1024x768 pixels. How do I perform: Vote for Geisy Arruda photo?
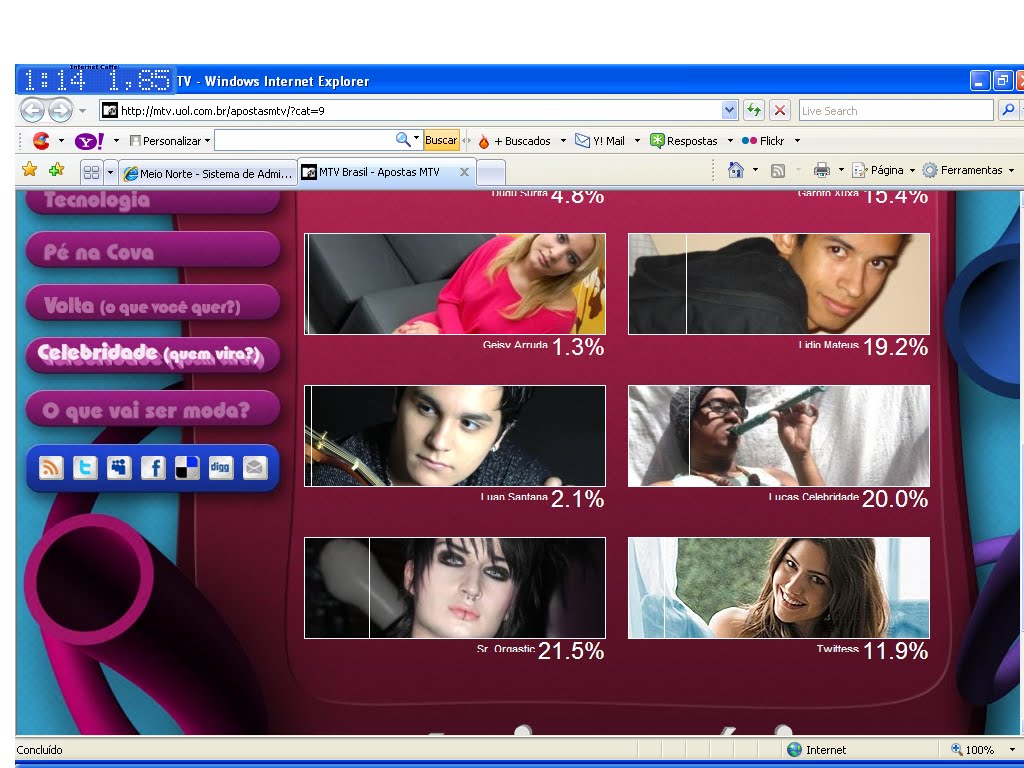455,284
